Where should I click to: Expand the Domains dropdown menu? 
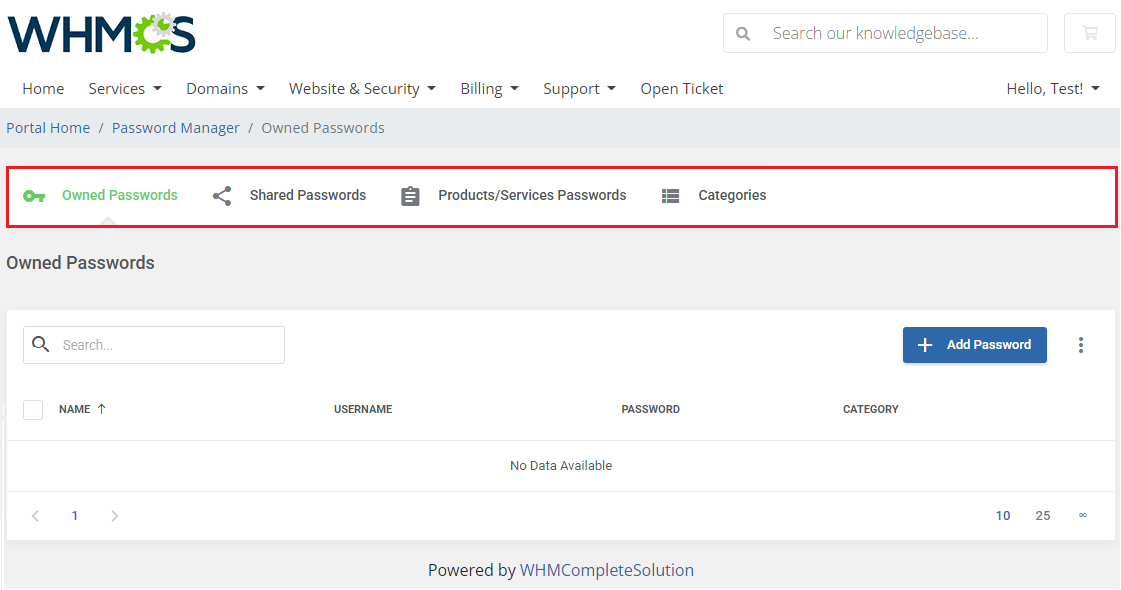(225, 89)
